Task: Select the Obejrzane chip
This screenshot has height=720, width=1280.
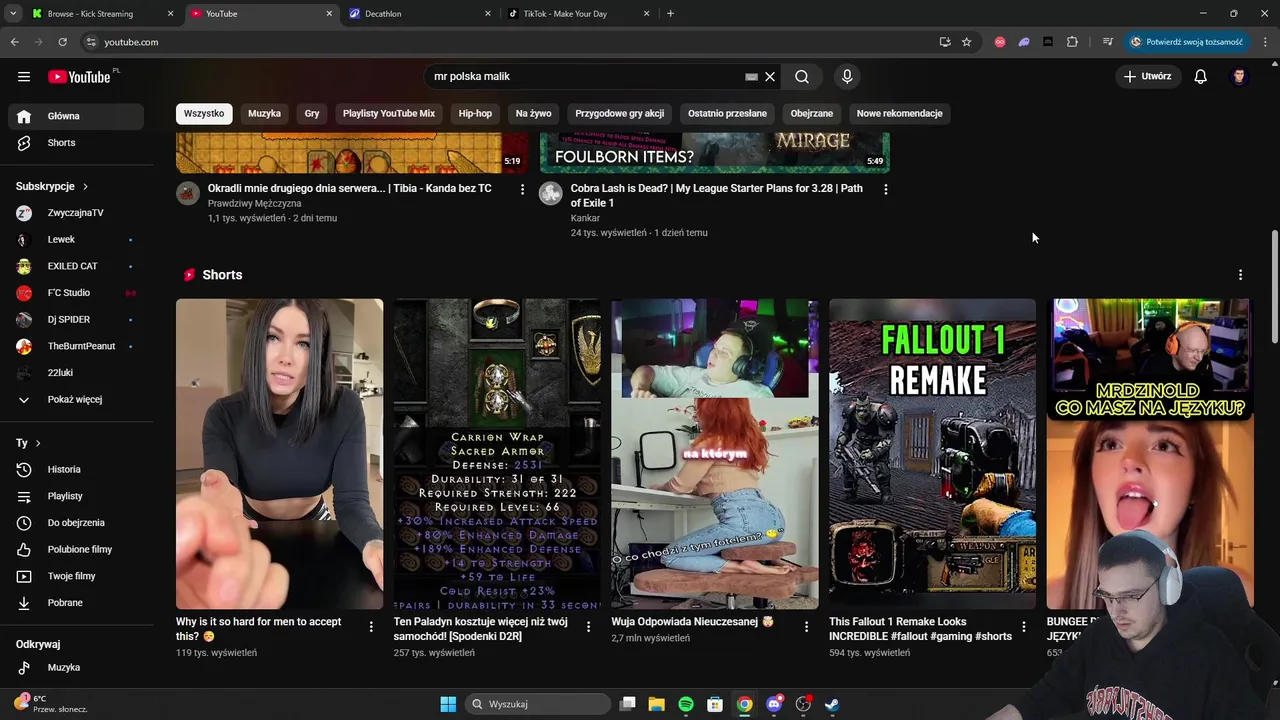Action: coord(812,113)
